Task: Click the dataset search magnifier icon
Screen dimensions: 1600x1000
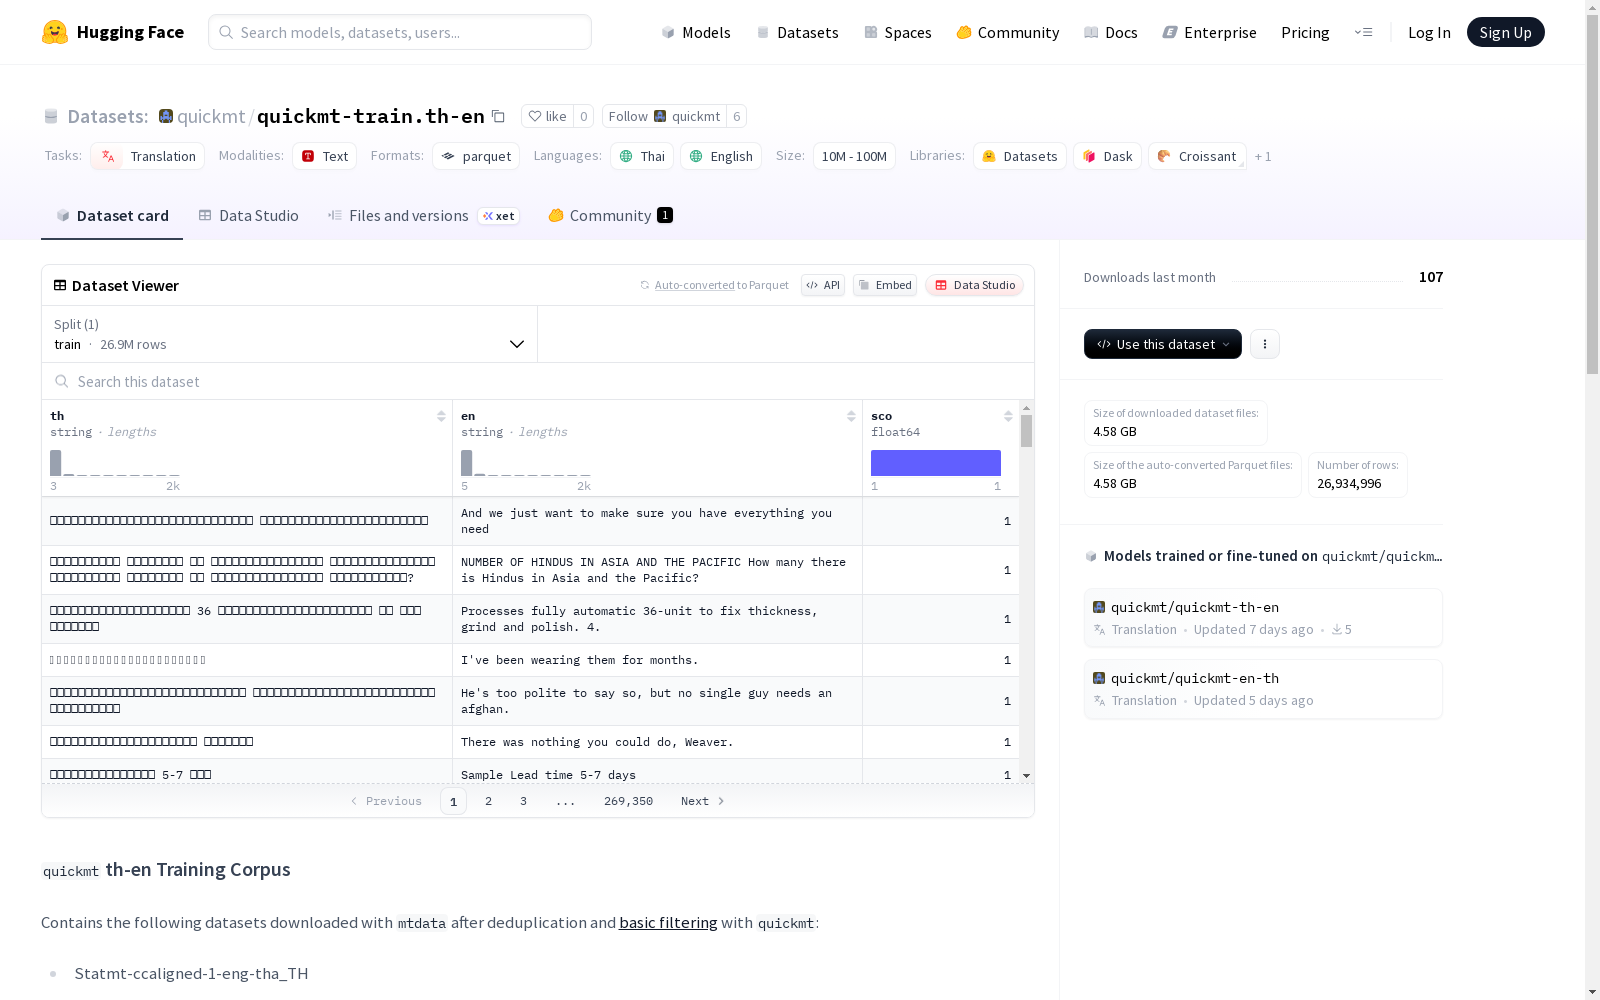Action: 62,381
